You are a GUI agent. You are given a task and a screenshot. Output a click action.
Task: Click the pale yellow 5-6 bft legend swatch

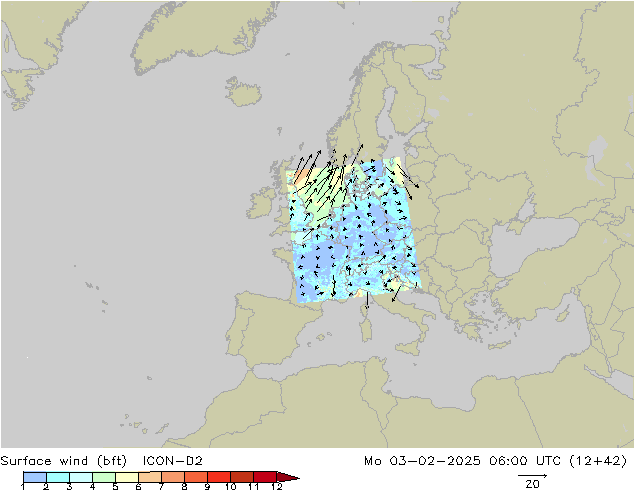pyautogui.click(x=127, y=477)
